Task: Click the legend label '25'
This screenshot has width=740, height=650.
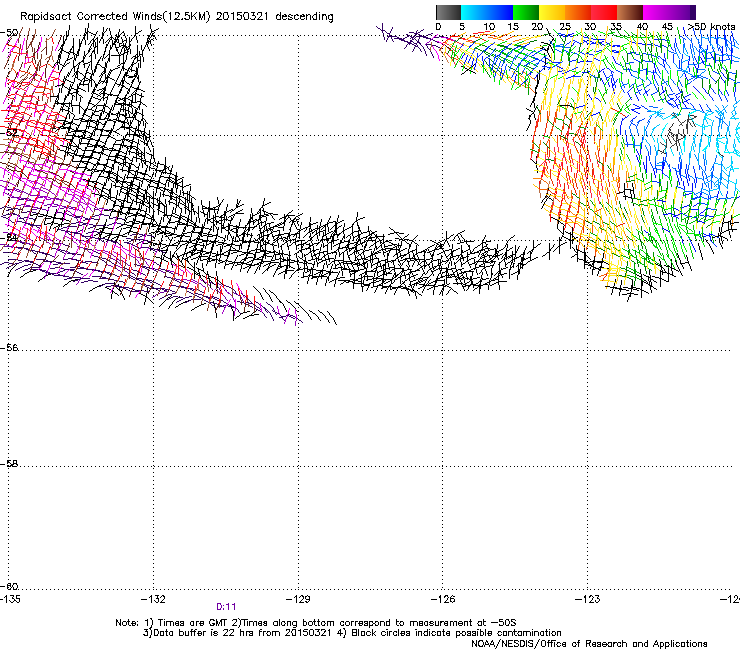Action: point(565,27)
